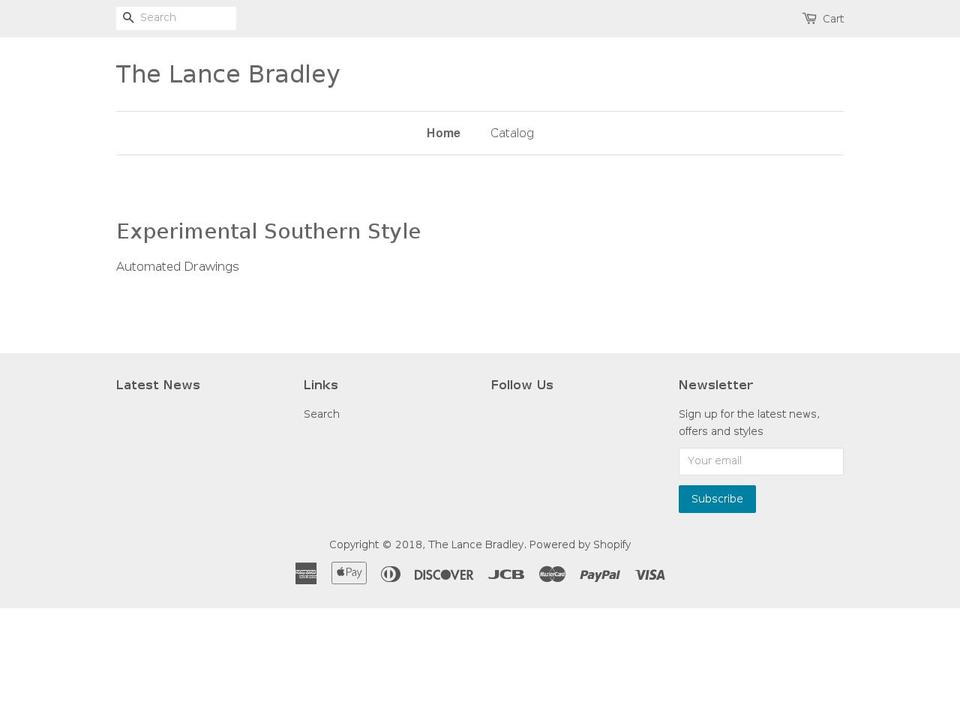The image size is (960, 720).
Task: Select the Home navigation item
Action: click(x=443, y=133)
